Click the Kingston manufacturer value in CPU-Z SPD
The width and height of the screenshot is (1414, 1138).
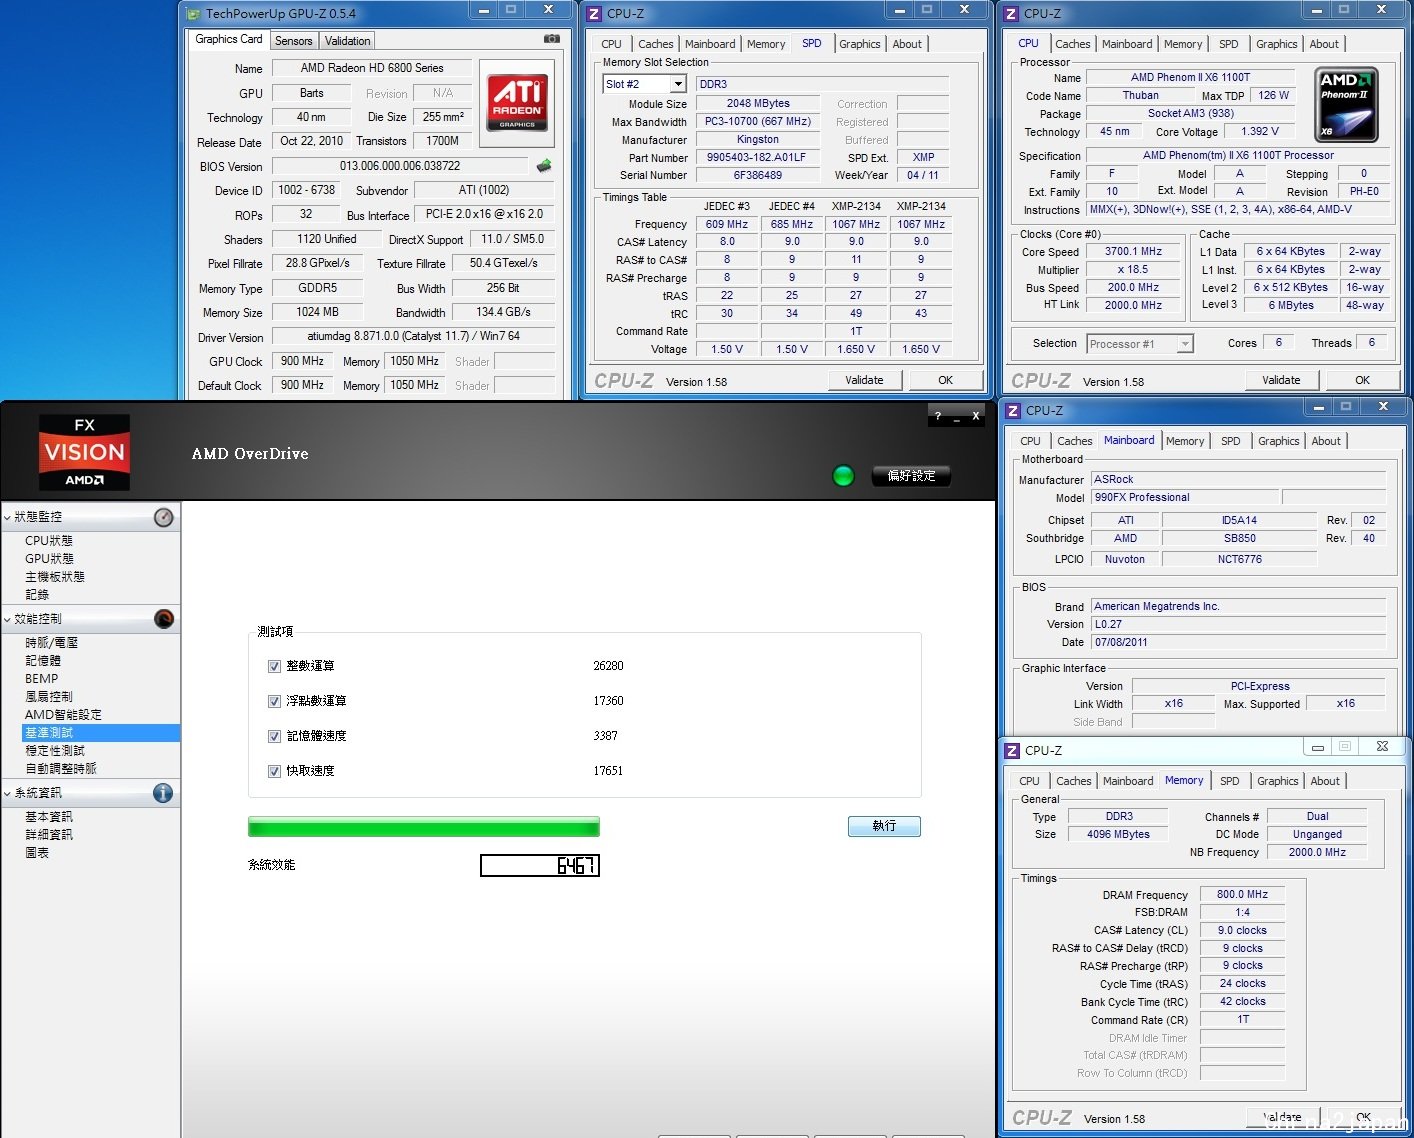pyautogui.click(x=758, y=140)
